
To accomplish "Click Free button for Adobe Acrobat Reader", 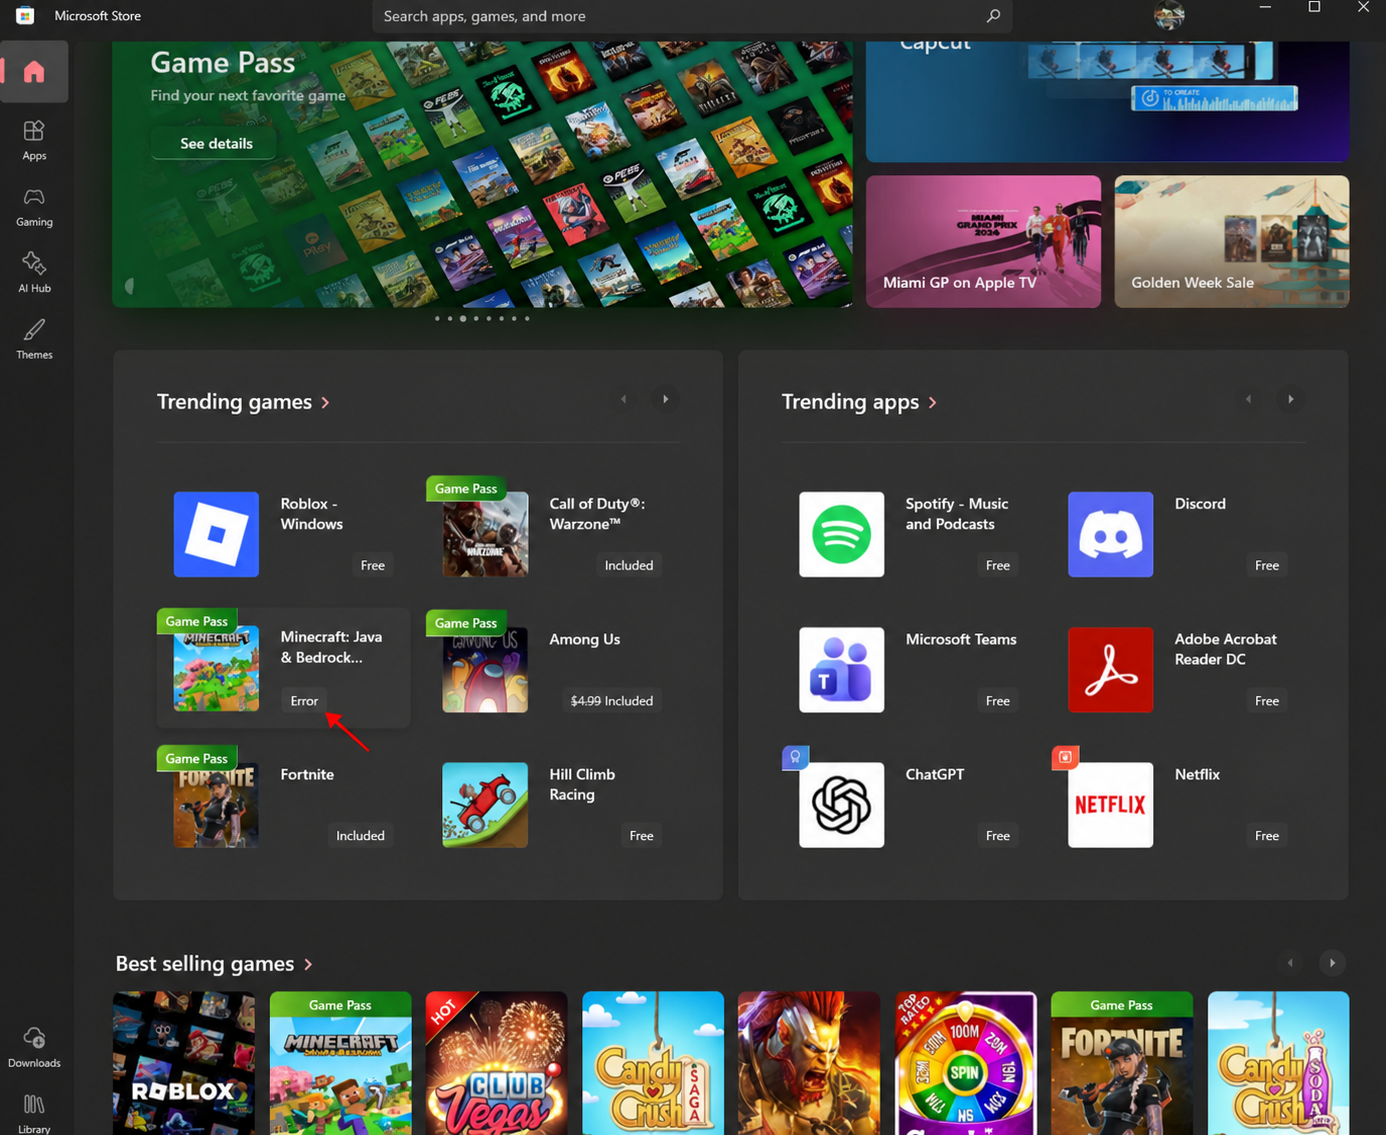I will coord(1266,701).
